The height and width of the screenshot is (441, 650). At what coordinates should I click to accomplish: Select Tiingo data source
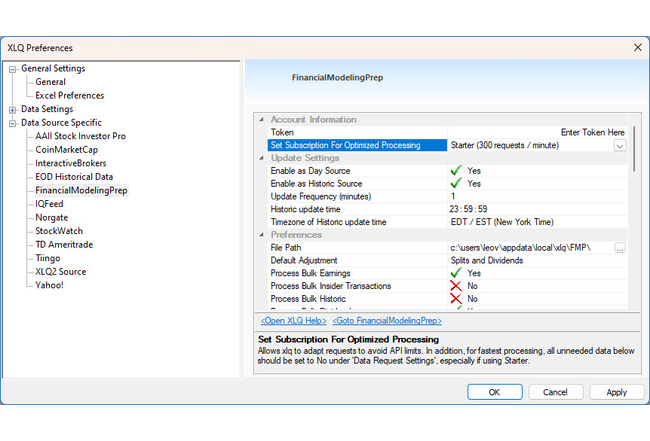(48, 258)
